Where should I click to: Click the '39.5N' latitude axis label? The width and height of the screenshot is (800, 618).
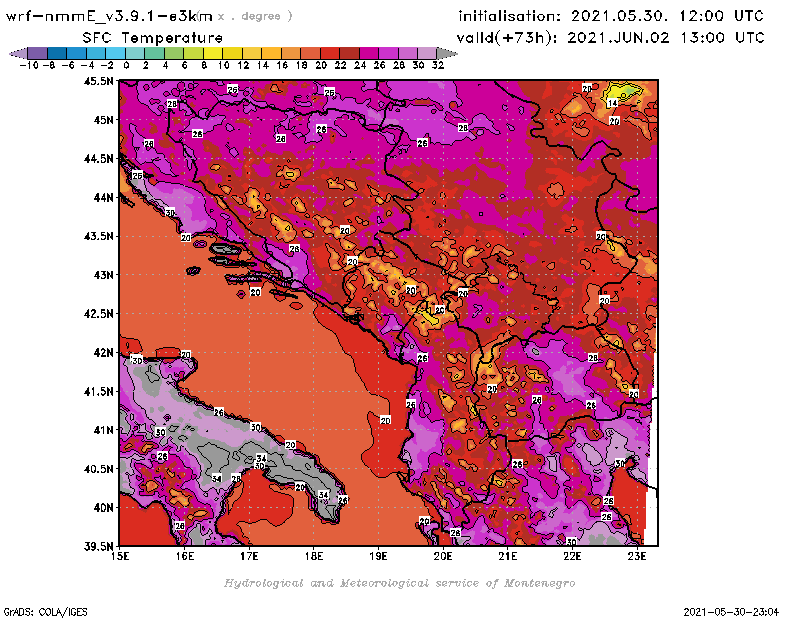click(98, 547)
